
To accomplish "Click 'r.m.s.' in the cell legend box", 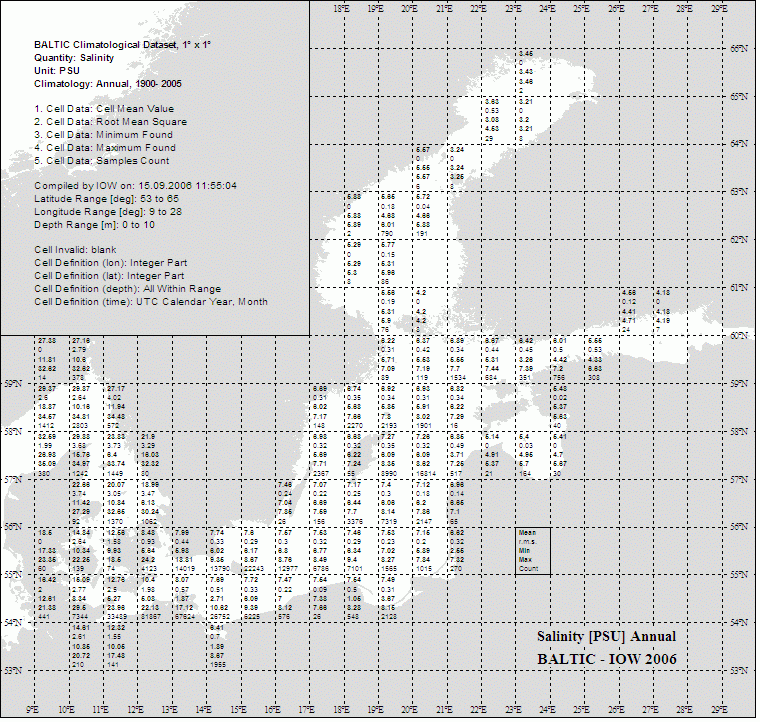I will (527, 541).
